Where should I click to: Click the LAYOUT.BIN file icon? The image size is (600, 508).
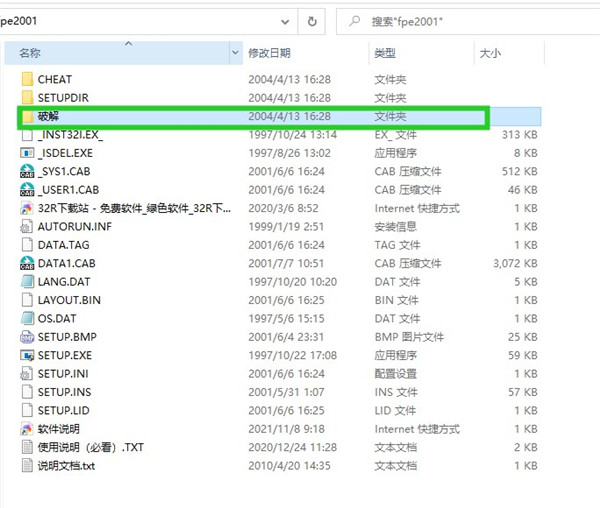pyautogui.click(x=27, y=300)
